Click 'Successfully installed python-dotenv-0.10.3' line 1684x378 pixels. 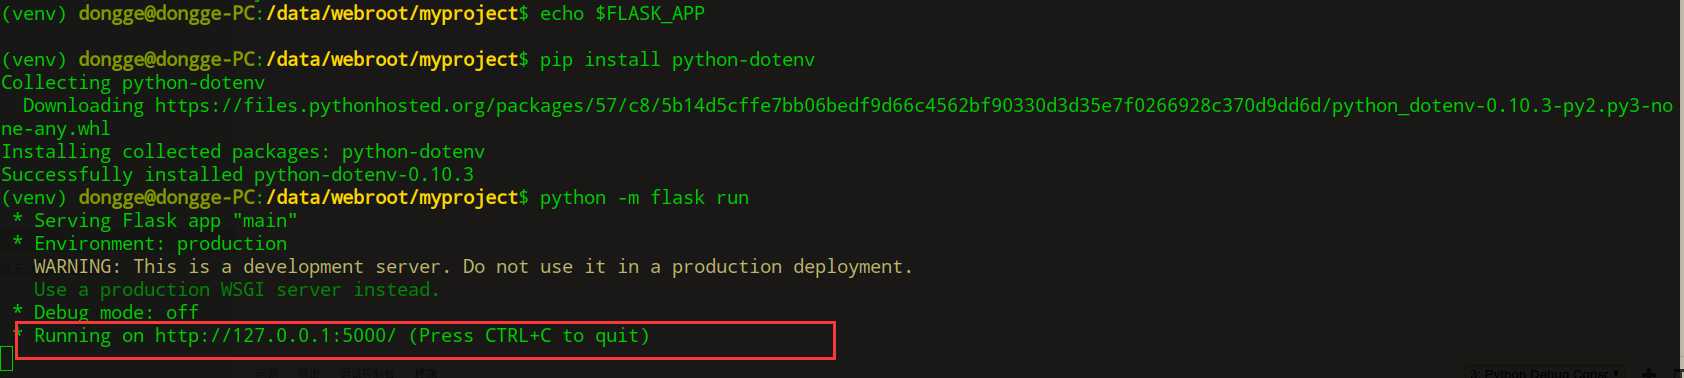coord(238,175)
